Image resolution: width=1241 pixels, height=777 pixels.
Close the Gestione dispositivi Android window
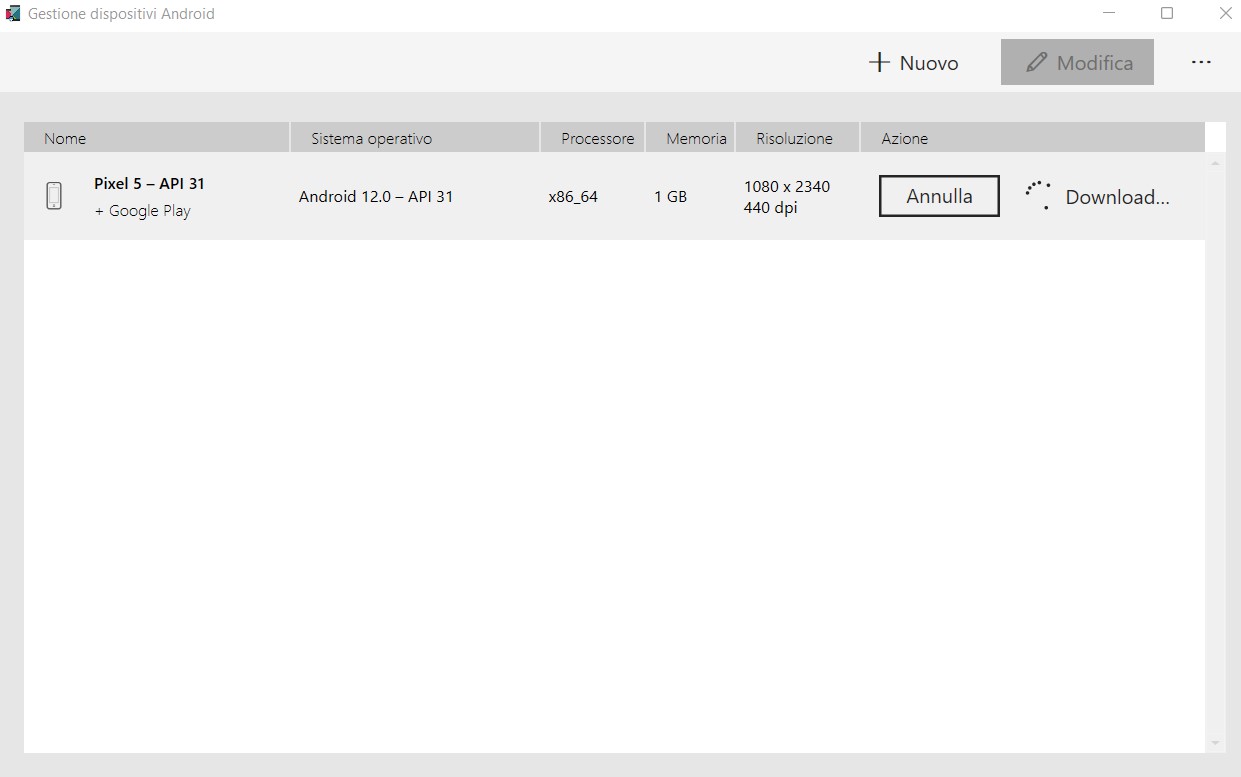[1225, 14]
